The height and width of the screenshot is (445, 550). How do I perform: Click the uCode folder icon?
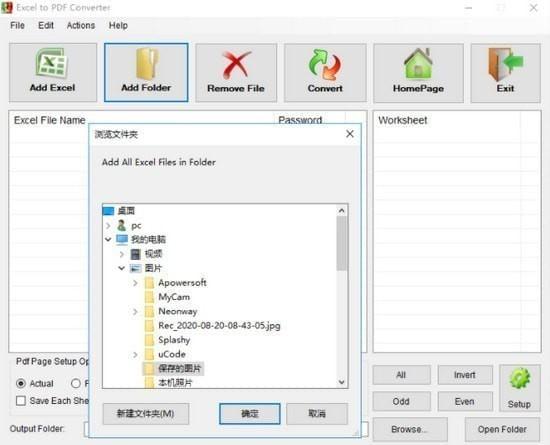[149, 354]
